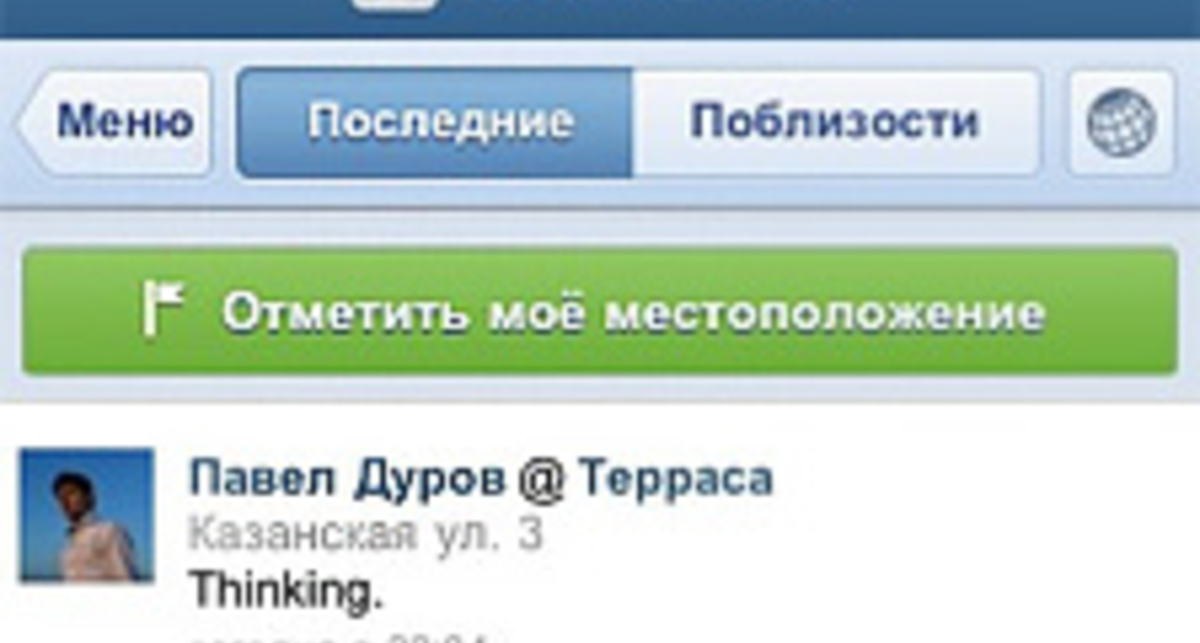Select the Поблизости tab
The height and width of the screenshot is (643, 1200).
[x=836, y=123]
